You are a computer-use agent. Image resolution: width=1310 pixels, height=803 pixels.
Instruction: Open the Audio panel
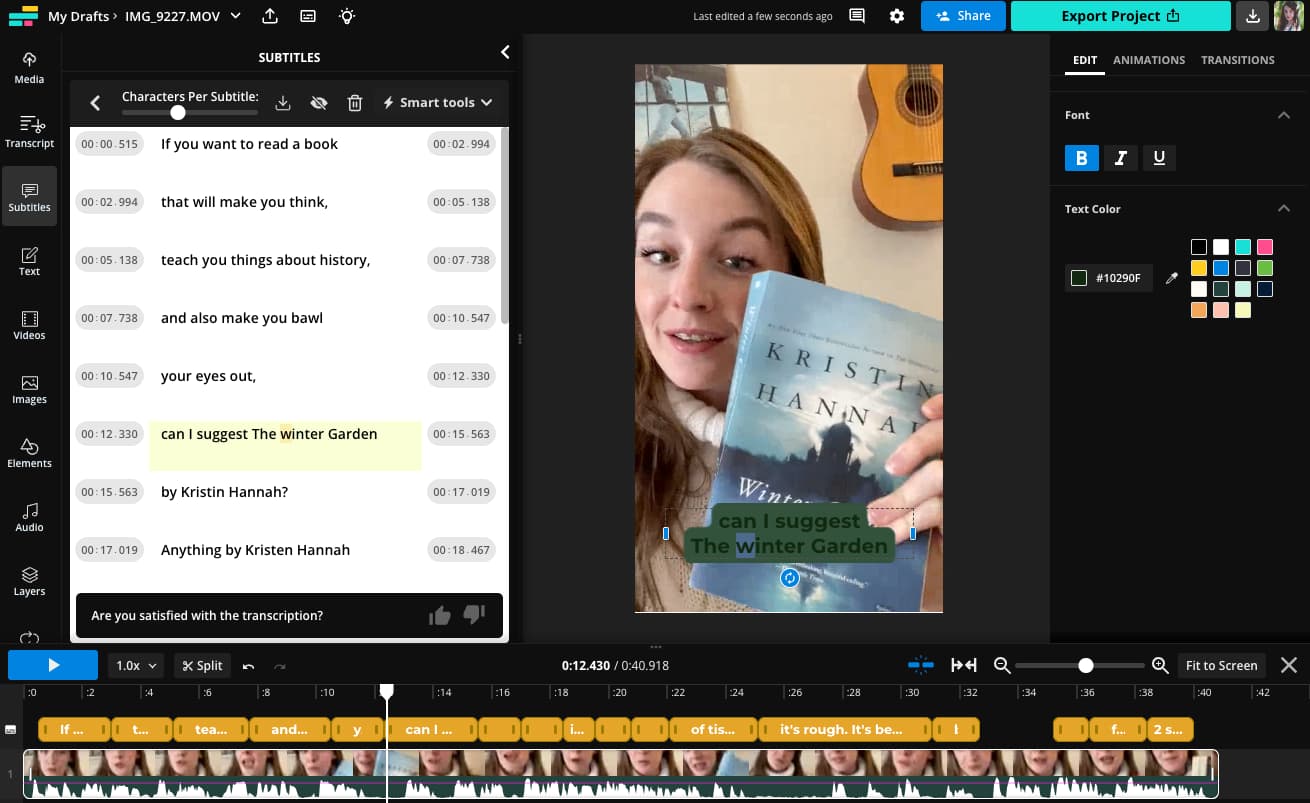(x=29, y=516)
